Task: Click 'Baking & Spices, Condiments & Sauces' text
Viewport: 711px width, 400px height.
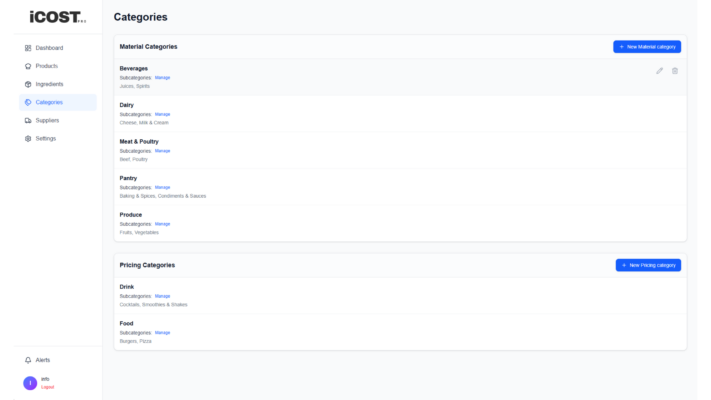Action: pyautogui.click(x=163, y=196)
